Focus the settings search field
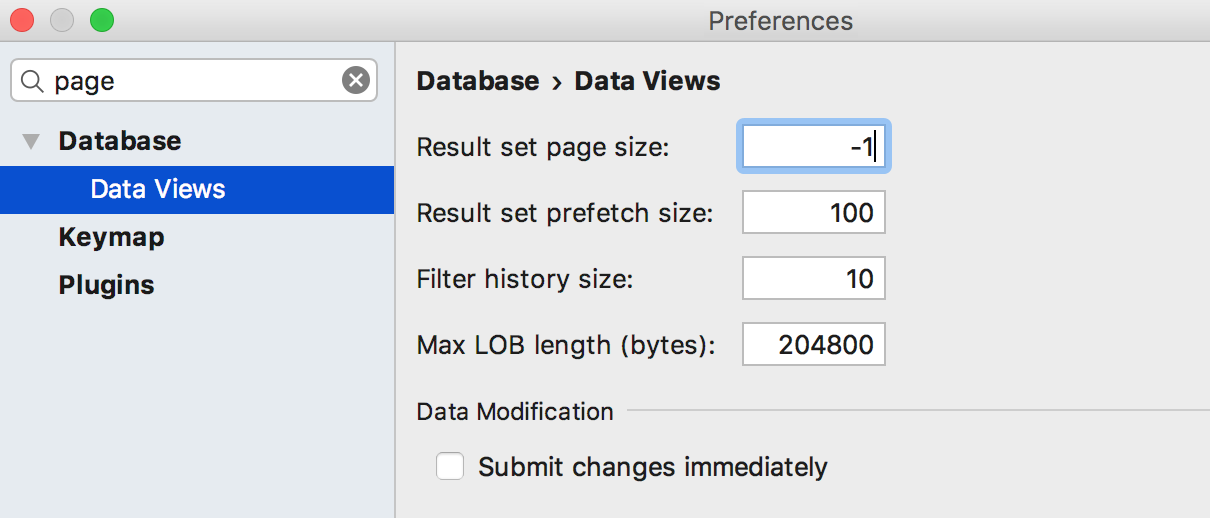 click(190, 81)
